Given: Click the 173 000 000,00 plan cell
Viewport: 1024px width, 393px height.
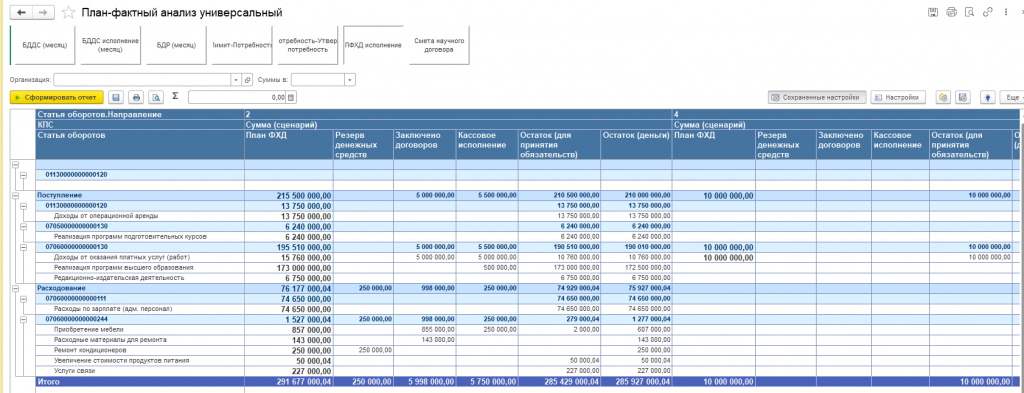Looking at the screenshot, I should (289, 268).
